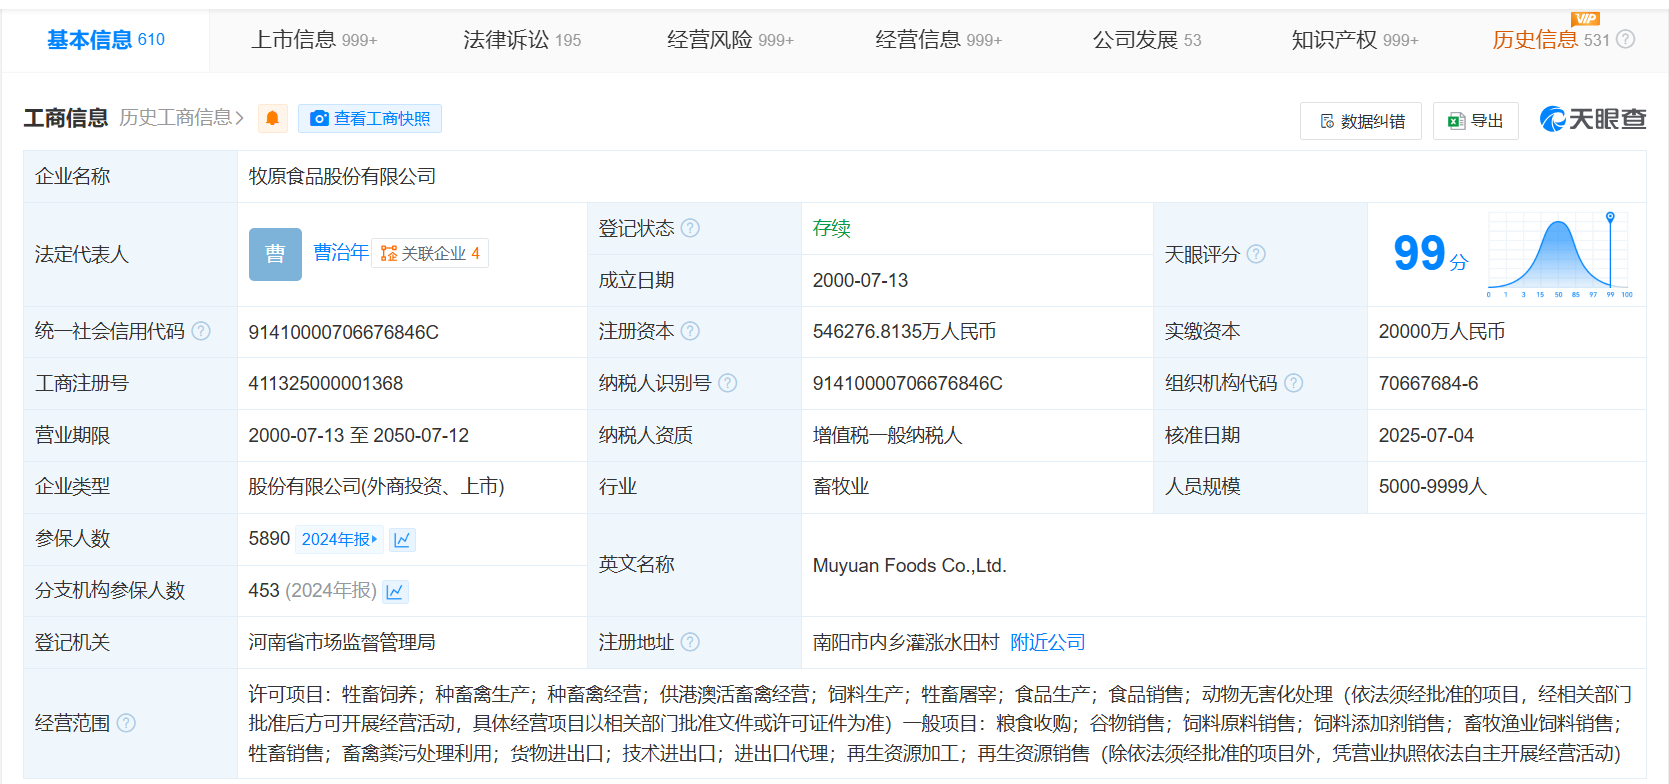
Task: Click the orange bell alert icon
Action: coord(272,119)
